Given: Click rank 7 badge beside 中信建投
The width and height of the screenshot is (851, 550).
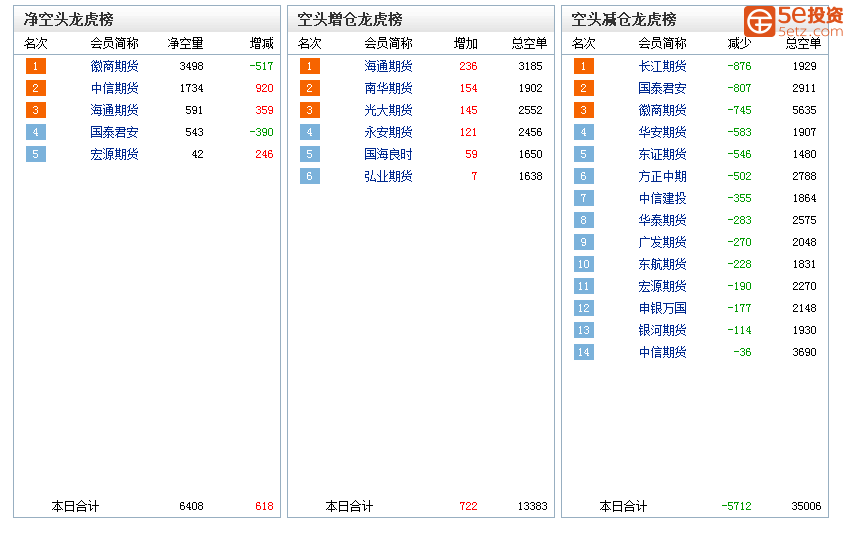Looking at the screenshot, I should pos(584,198).
